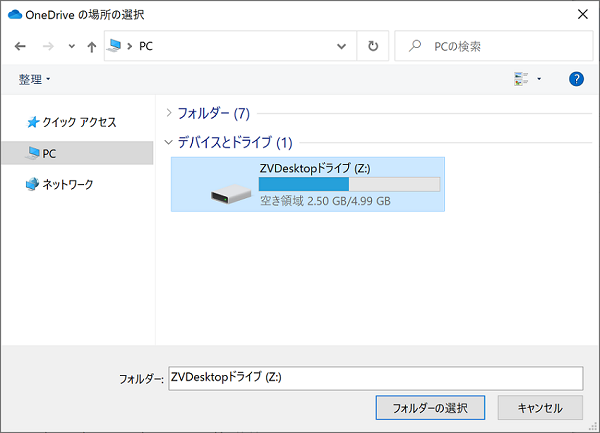Click the フォルダー name input field
The height and width of the screenshot is (433, 600).
[376, 378]
